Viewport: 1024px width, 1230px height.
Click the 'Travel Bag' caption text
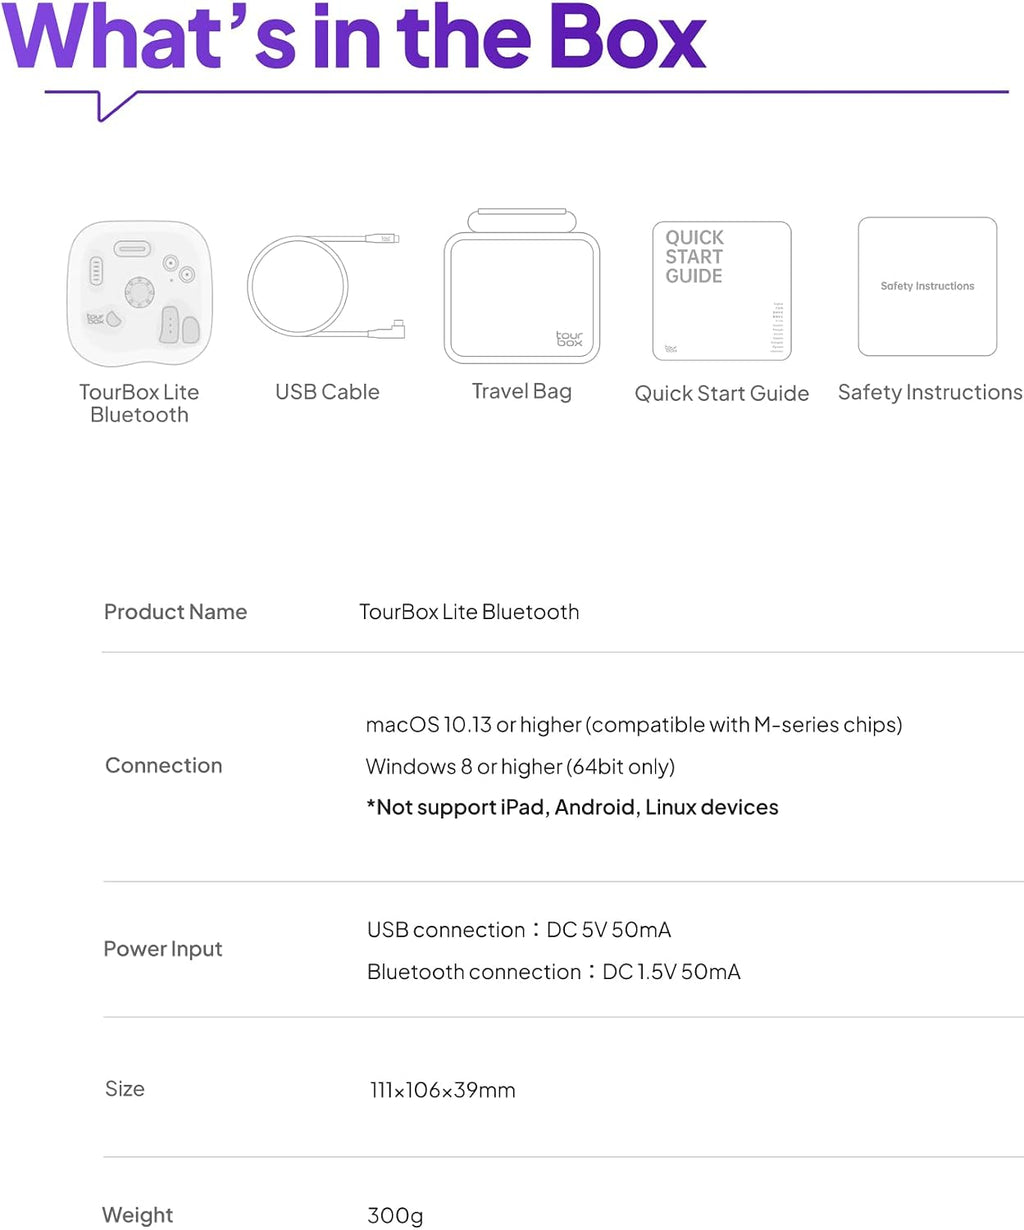(521, 392)
